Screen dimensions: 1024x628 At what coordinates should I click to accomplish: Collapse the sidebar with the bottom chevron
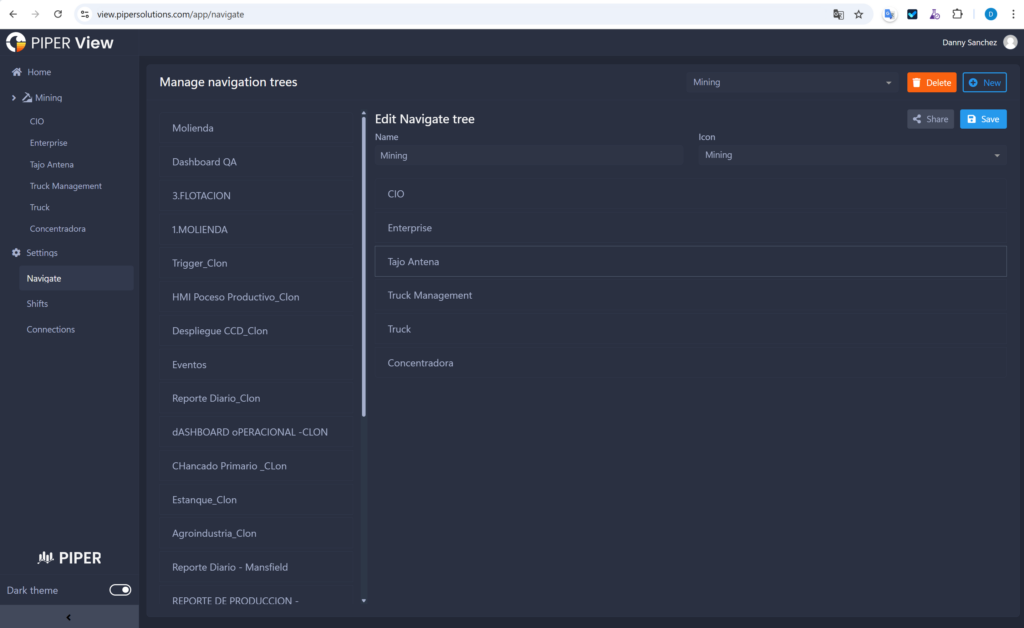pyautogui.click(x=68, y=617)
